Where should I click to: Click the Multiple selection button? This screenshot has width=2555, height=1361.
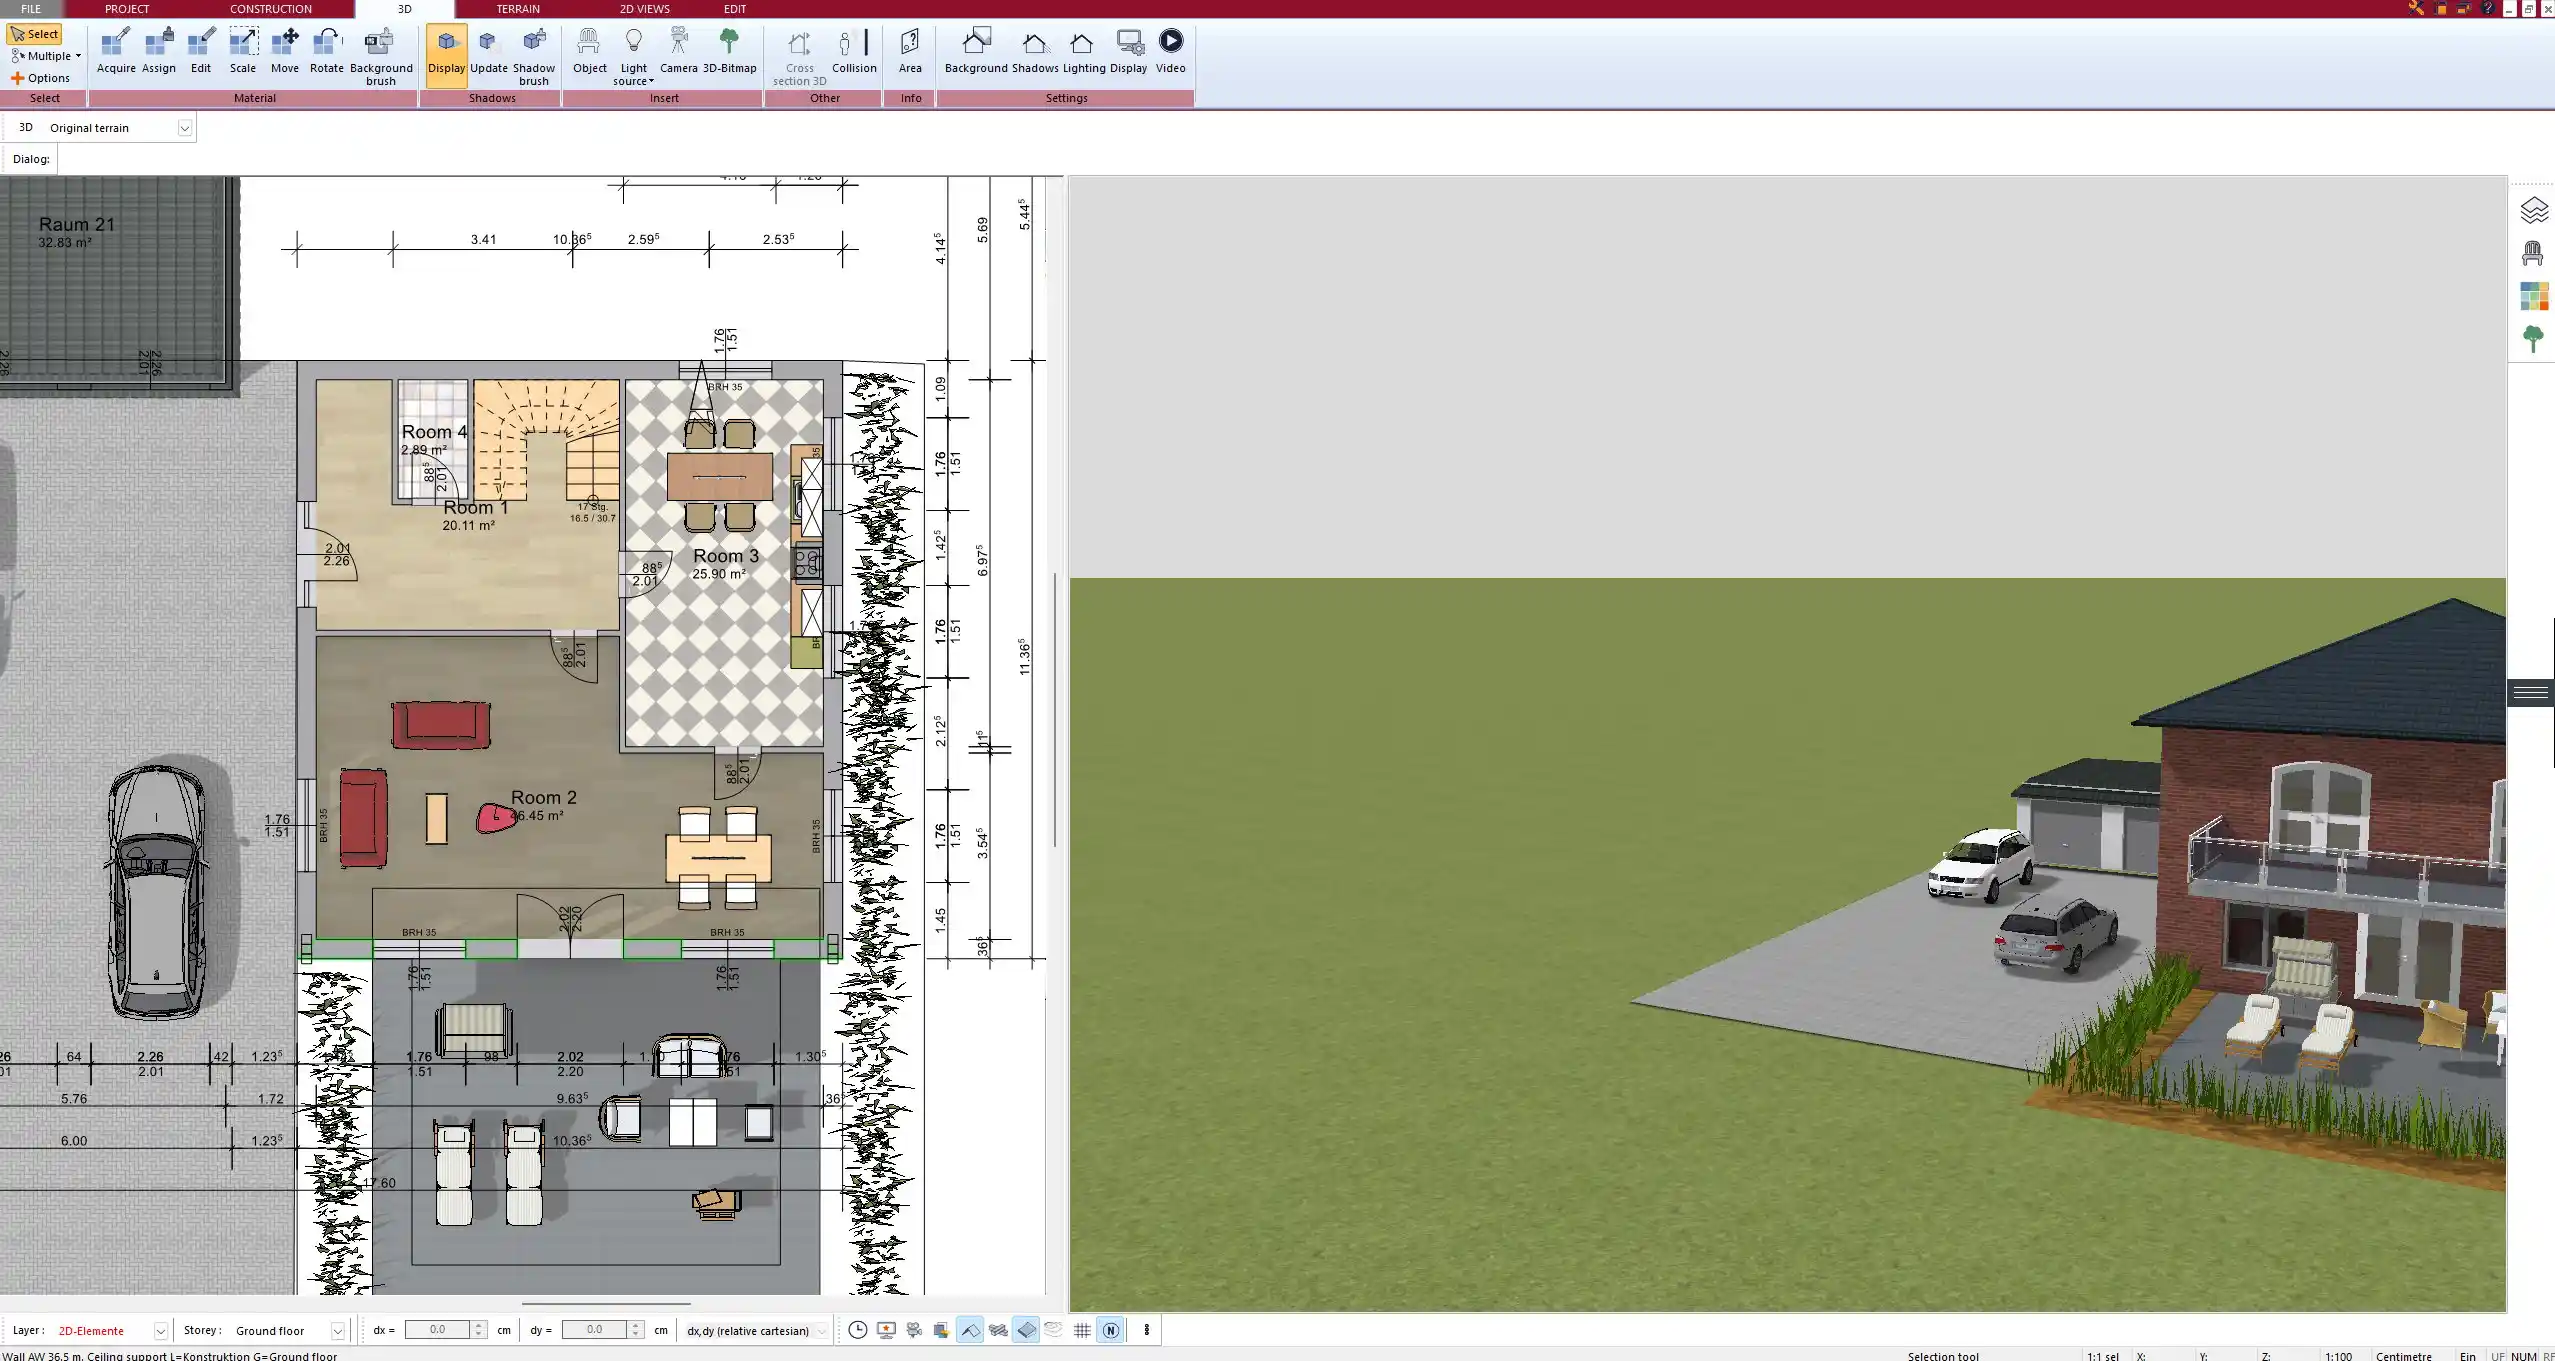pyautogui.click(x=45, y=56)
